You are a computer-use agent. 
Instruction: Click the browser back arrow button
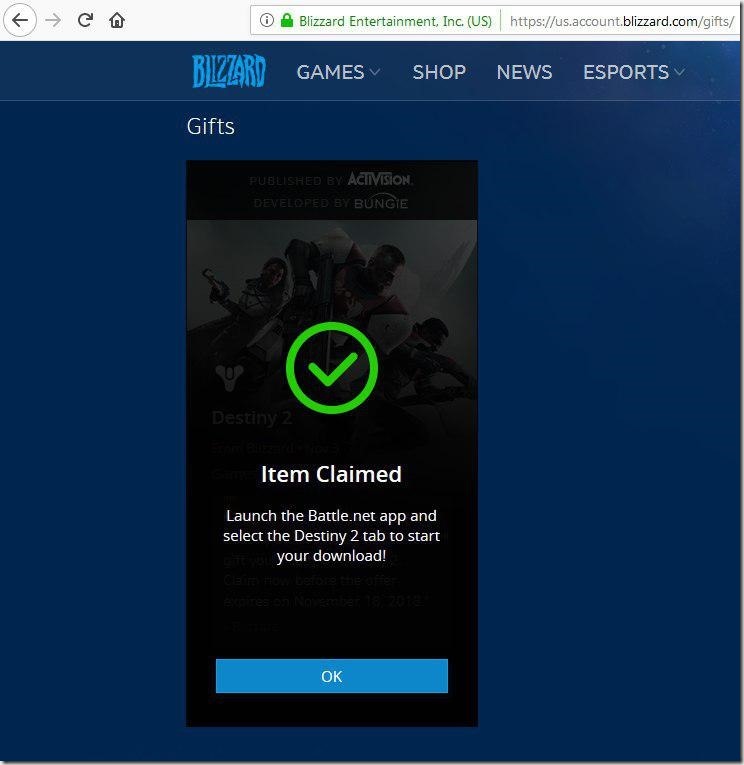20,20
